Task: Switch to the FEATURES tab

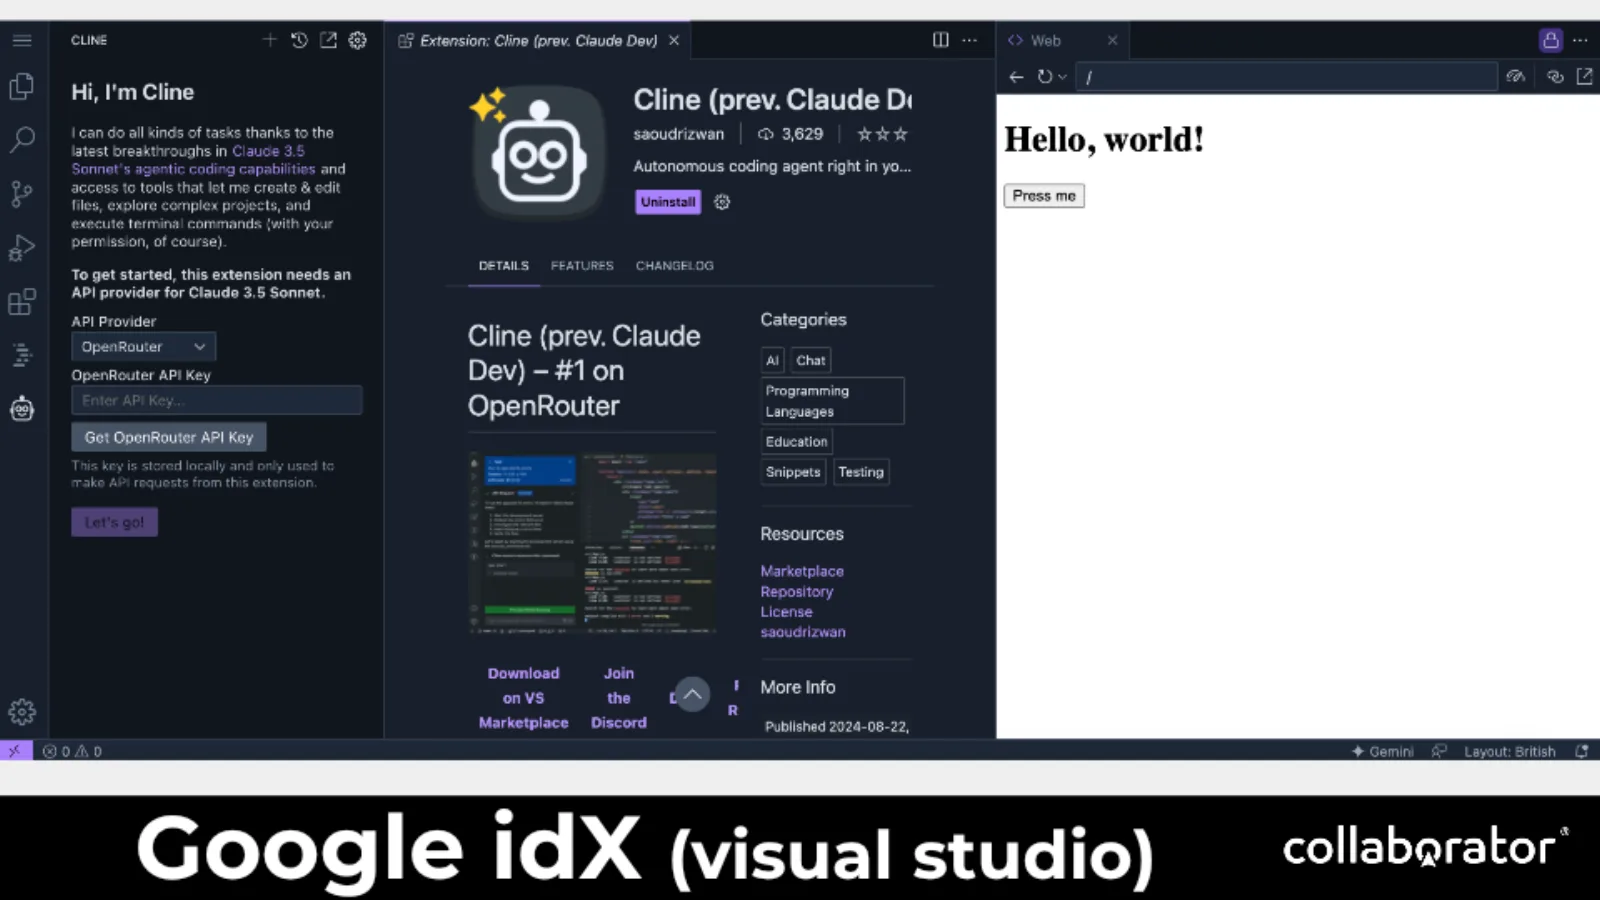Action: pyautogui.click(x=582, y=266)
